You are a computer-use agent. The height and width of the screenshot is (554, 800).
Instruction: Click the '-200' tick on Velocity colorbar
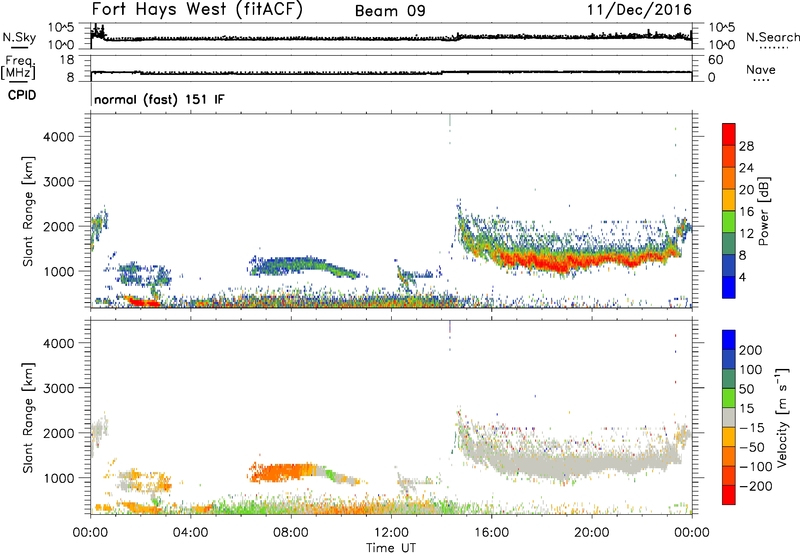[755, 486]
